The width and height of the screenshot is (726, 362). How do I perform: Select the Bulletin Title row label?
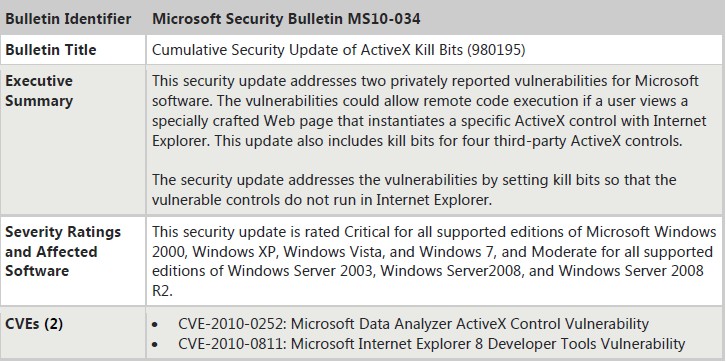50,50
